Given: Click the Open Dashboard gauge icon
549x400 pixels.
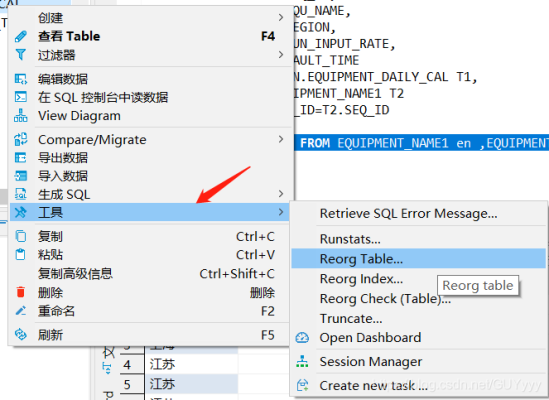Looking at the screenshot, I should (302, 338).
